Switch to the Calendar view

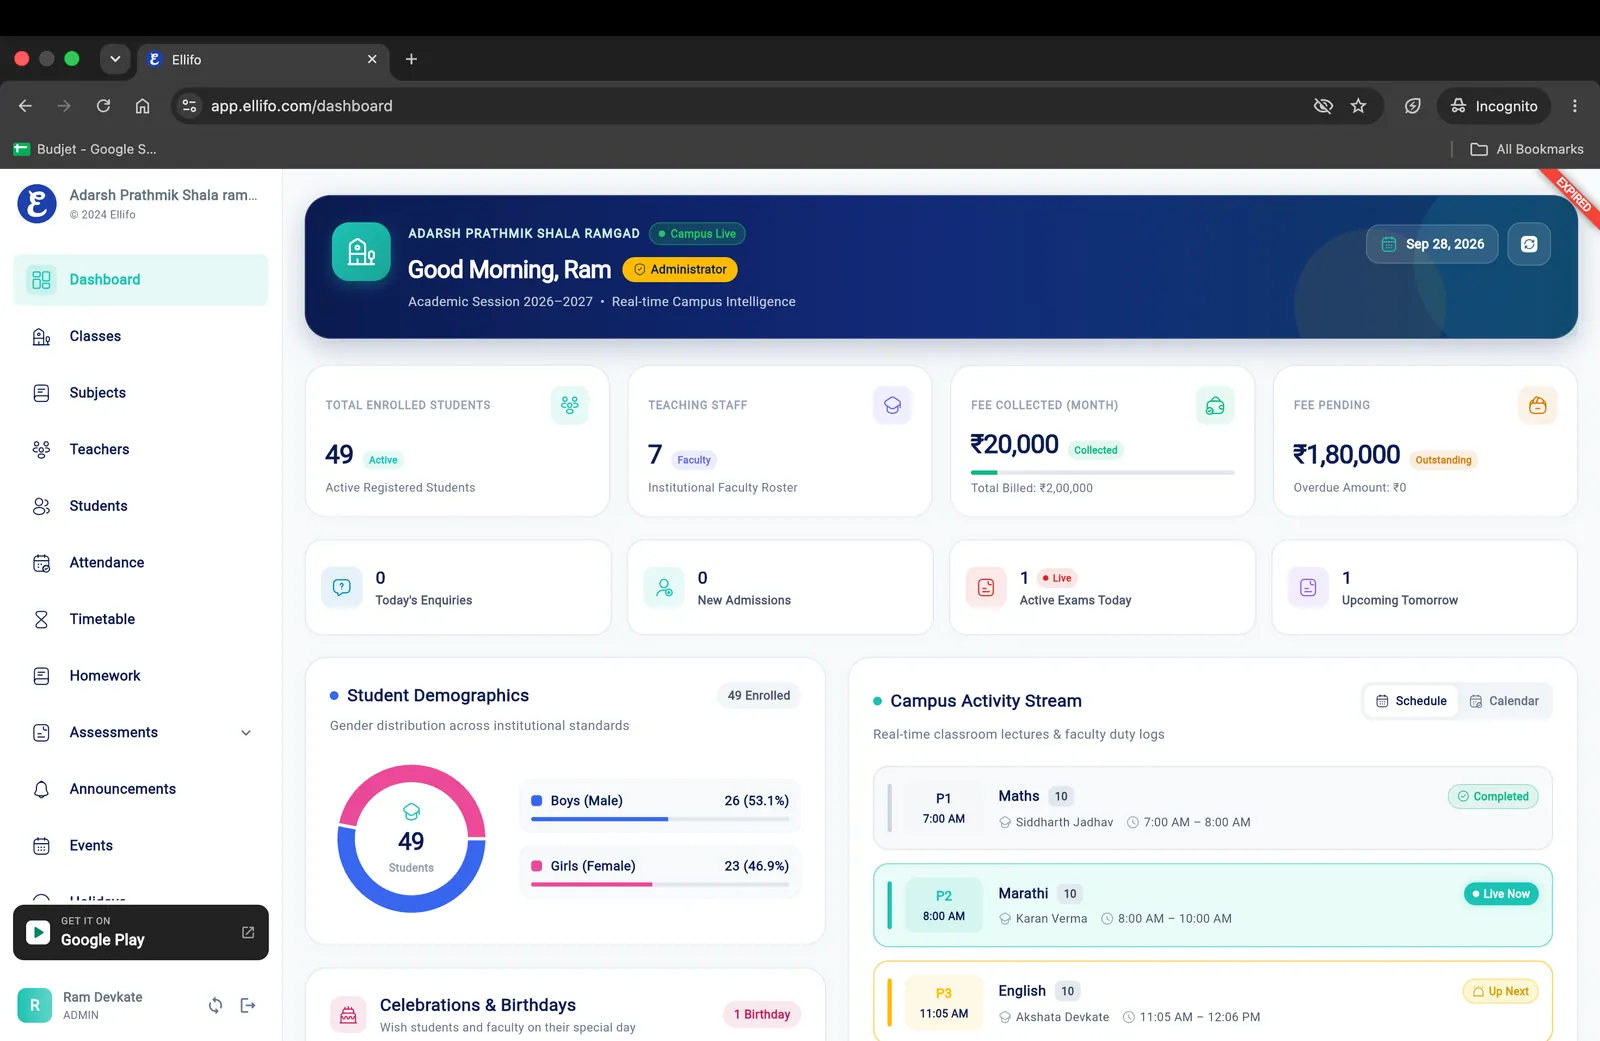click(x=1504, y=701)
